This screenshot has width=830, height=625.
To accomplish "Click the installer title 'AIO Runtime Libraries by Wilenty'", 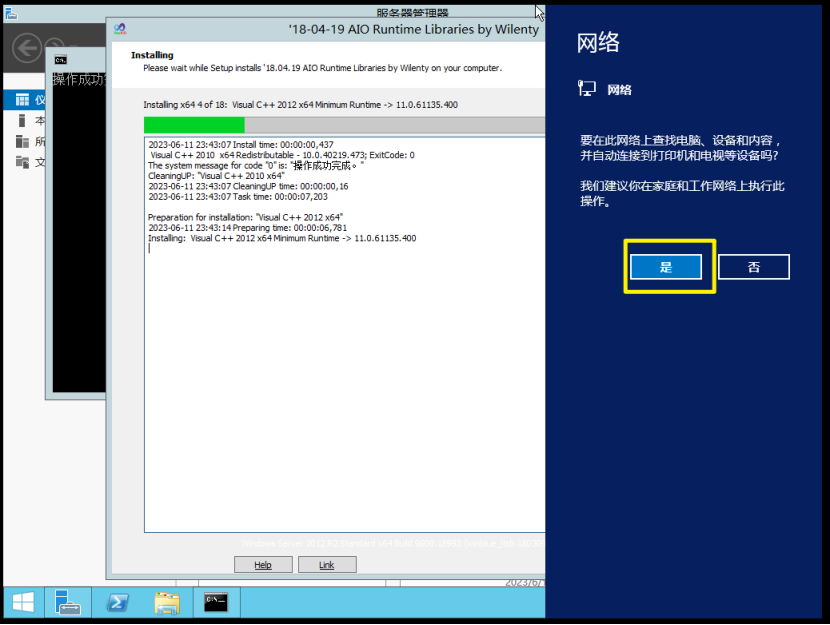I will pyautogui.click(x=413, y=29).
